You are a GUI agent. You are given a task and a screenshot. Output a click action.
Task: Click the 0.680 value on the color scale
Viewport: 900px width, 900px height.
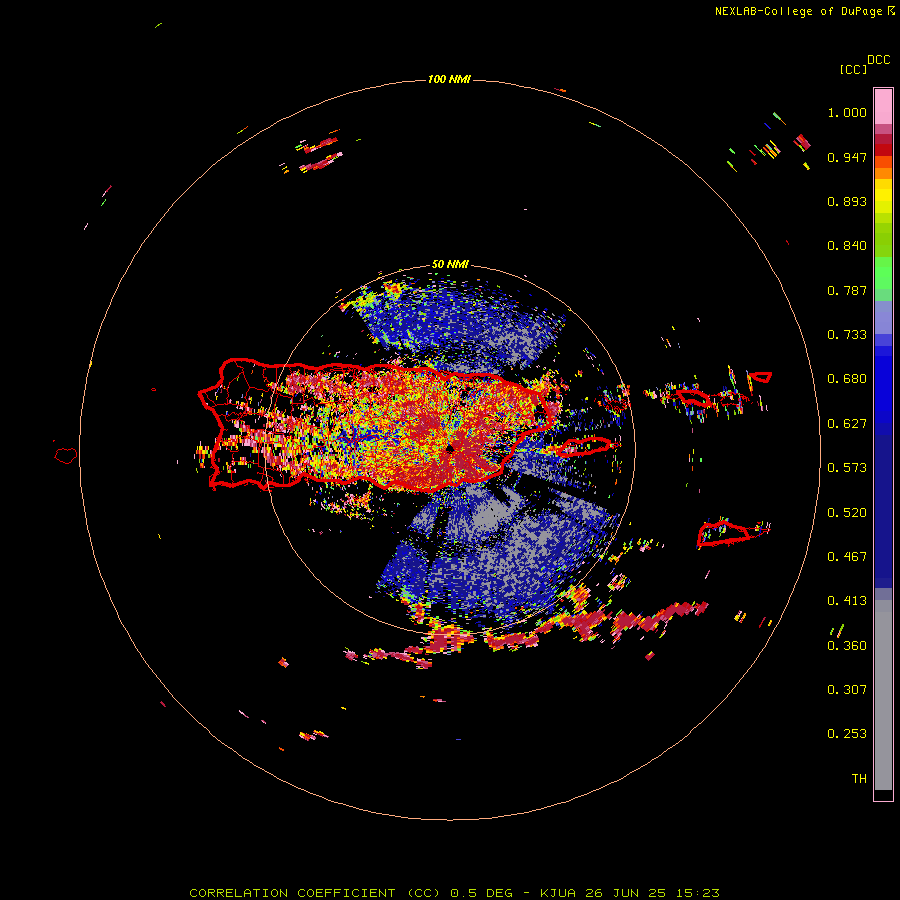coord(847,379)
